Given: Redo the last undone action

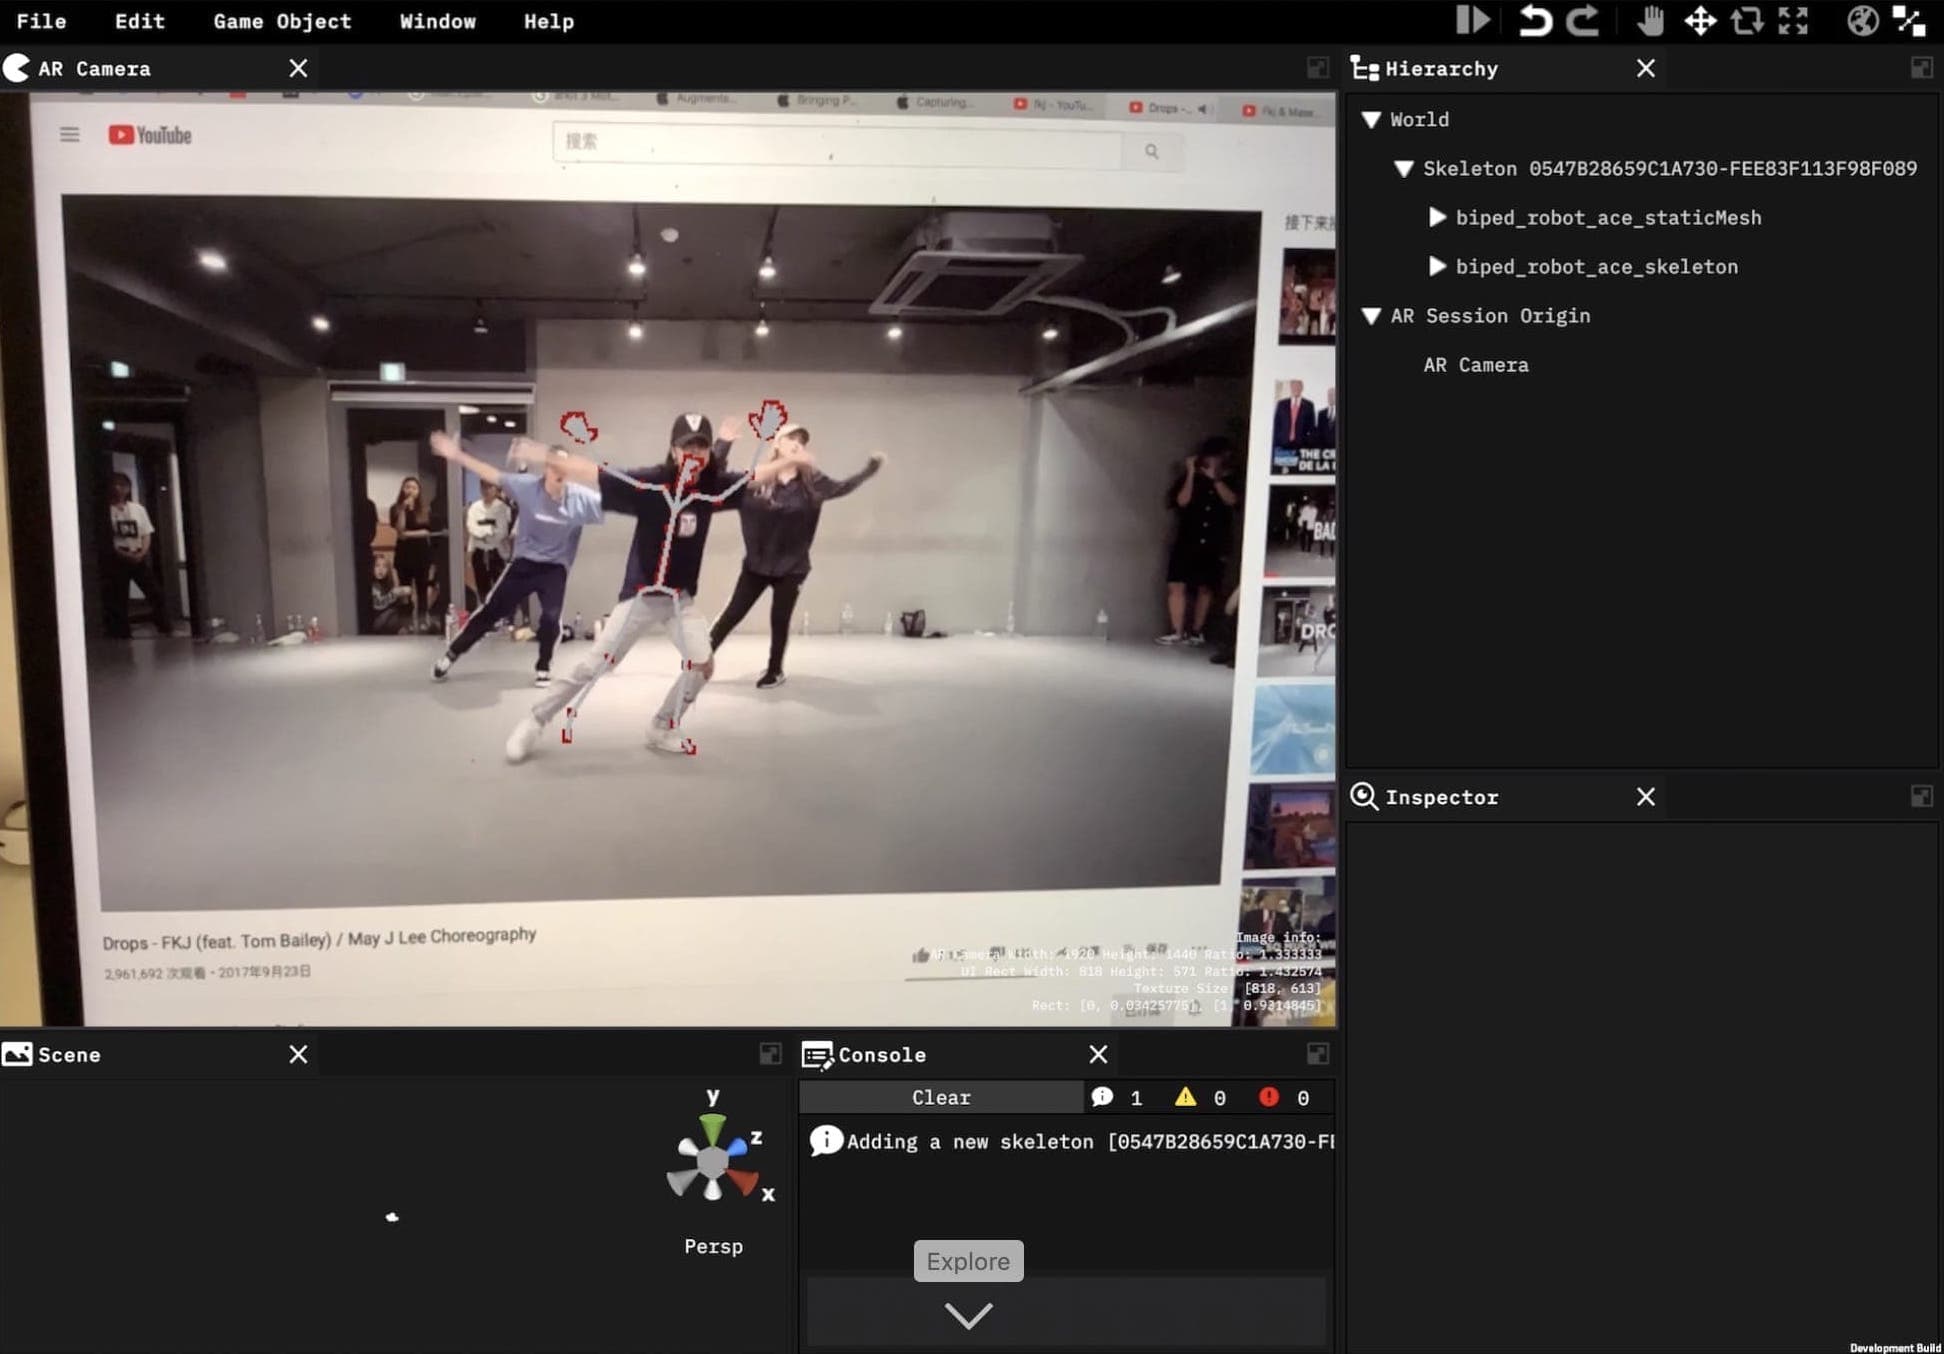Looking at the screenshot, I should [x=1583, y=20].
